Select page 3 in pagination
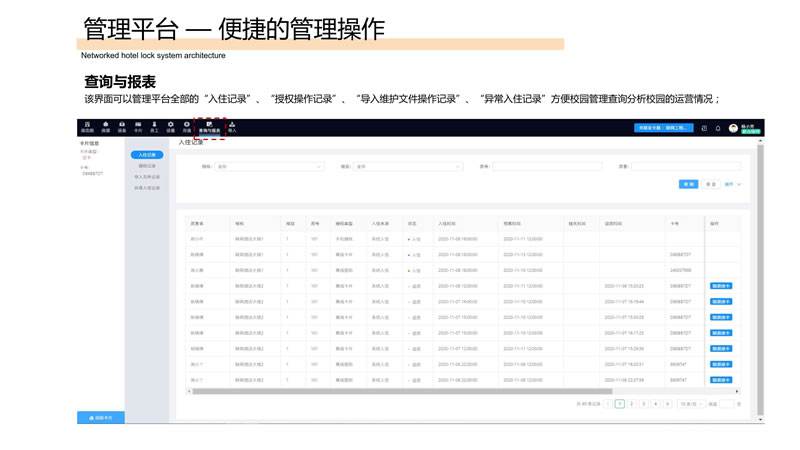 point(643,404)
